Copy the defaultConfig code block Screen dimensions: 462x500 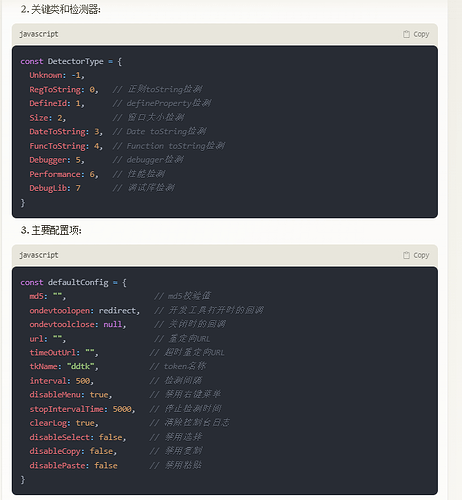(x=416, y=255)
